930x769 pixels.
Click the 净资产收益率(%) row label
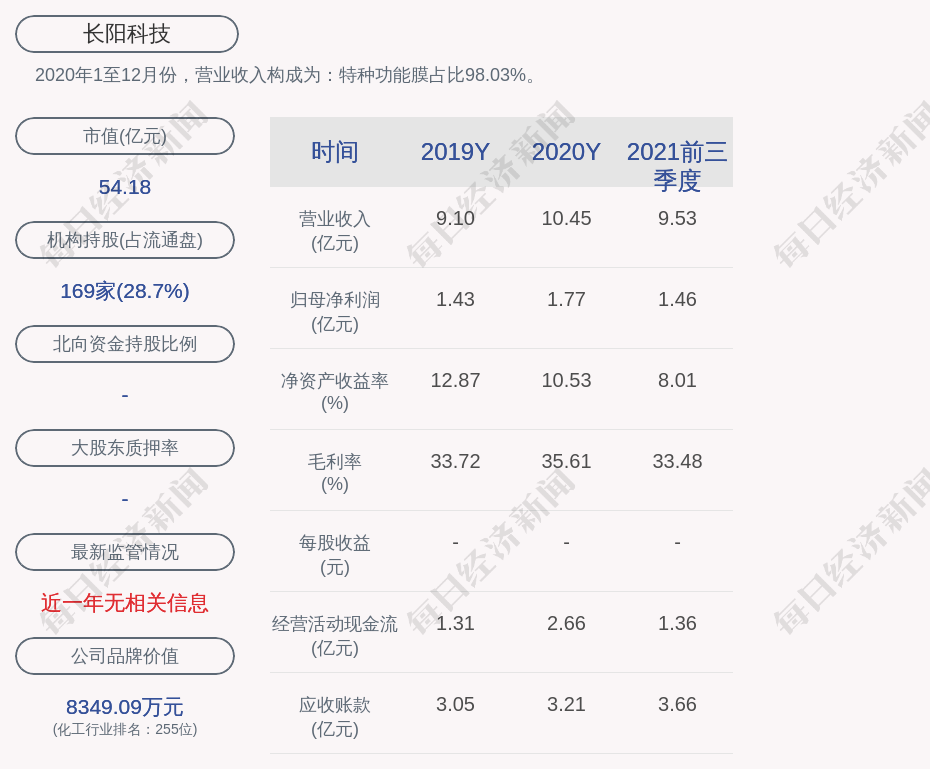click(x=335, y=392)
